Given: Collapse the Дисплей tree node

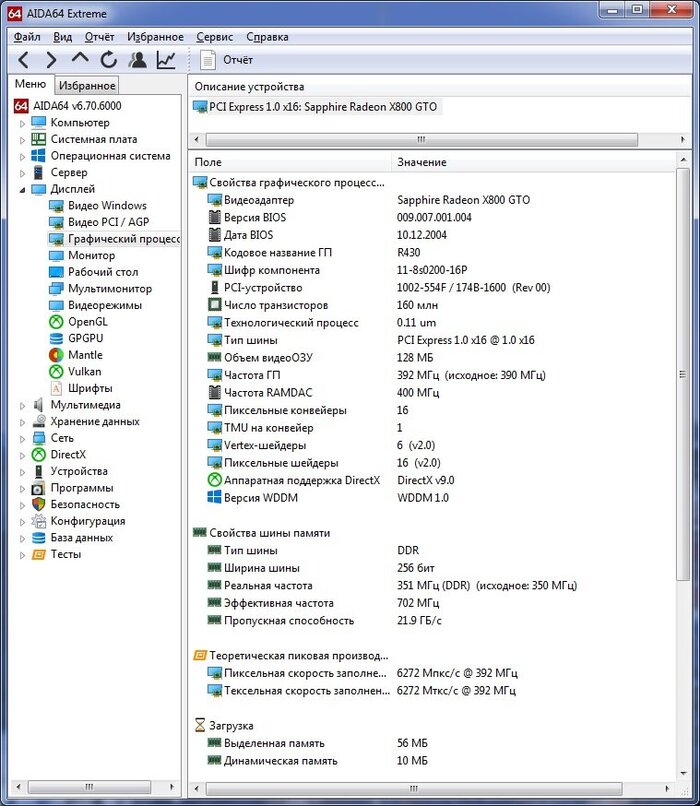Looking at the screenshot, I should 23,189.
